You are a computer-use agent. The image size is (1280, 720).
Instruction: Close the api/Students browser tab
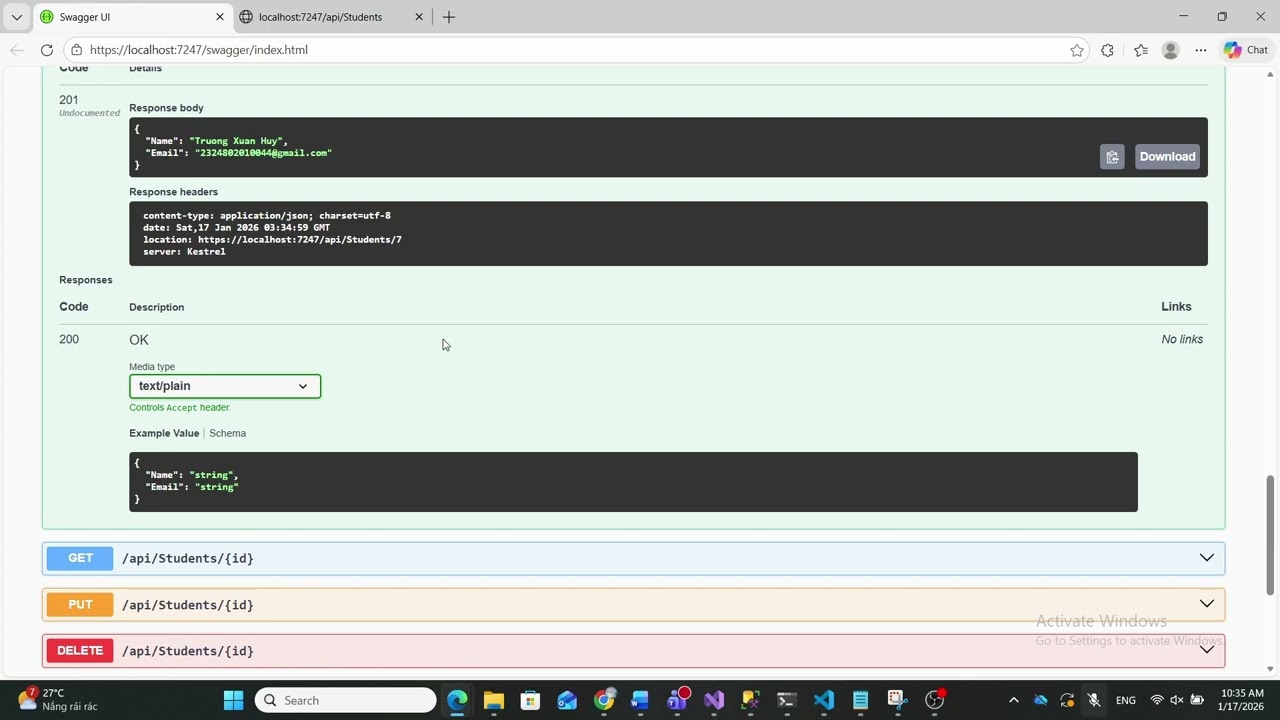419,17
